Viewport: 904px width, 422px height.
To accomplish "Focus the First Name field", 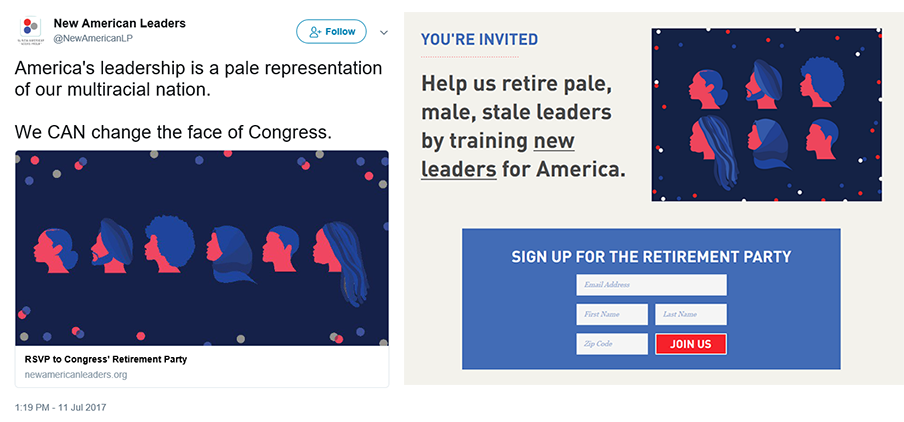I will 612,314.
